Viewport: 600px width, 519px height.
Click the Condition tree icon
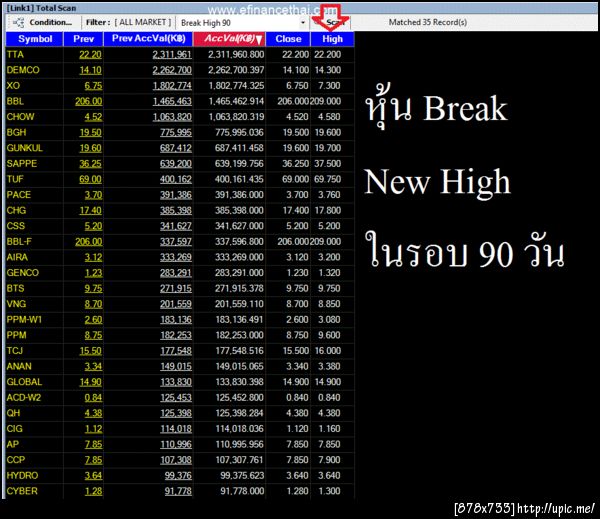click(x=18, y=23)
